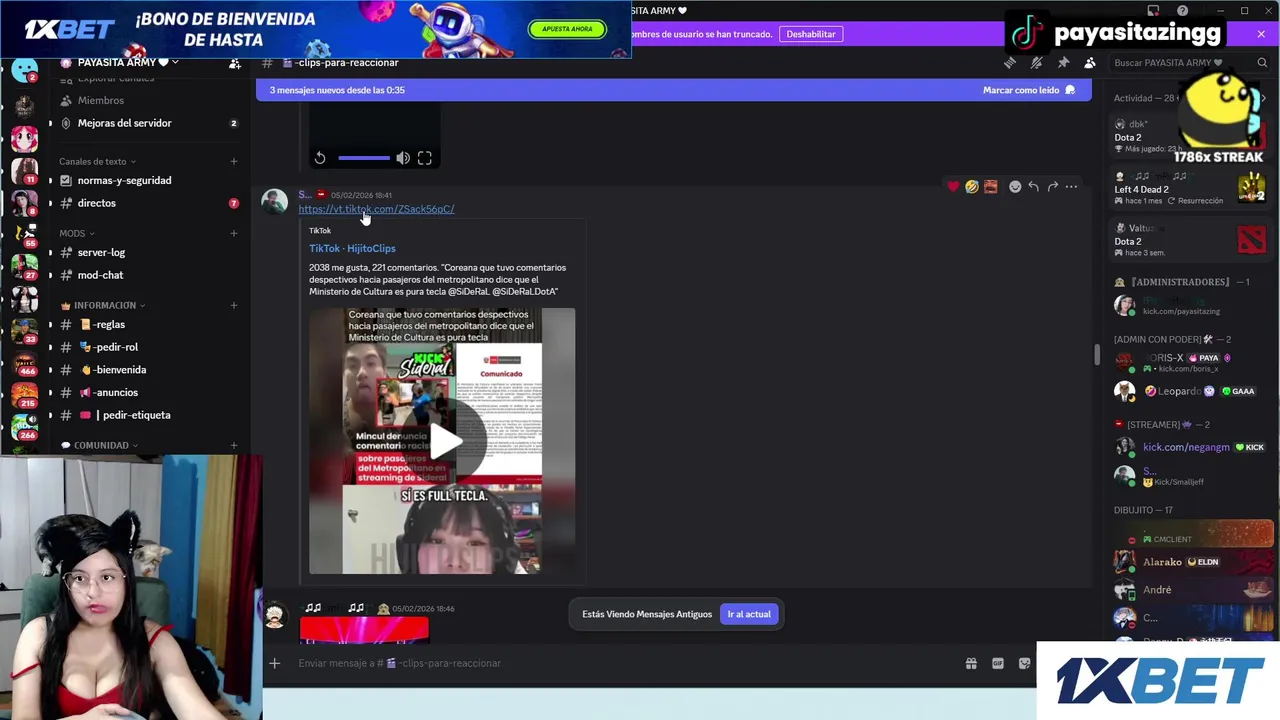Viewport: 1280px width, 720px height.
Task: Open the add reaction smiley picker
Action: [x=1015, y=186]
